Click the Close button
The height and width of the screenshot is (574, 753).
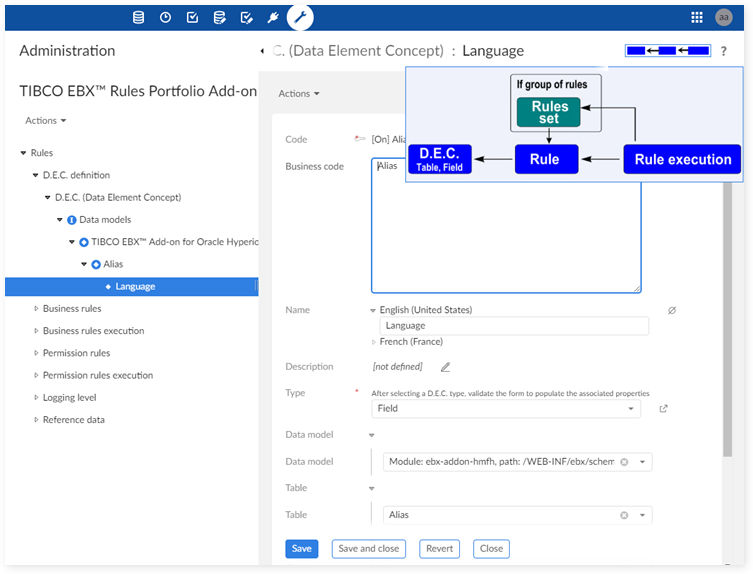coord(491,549)
